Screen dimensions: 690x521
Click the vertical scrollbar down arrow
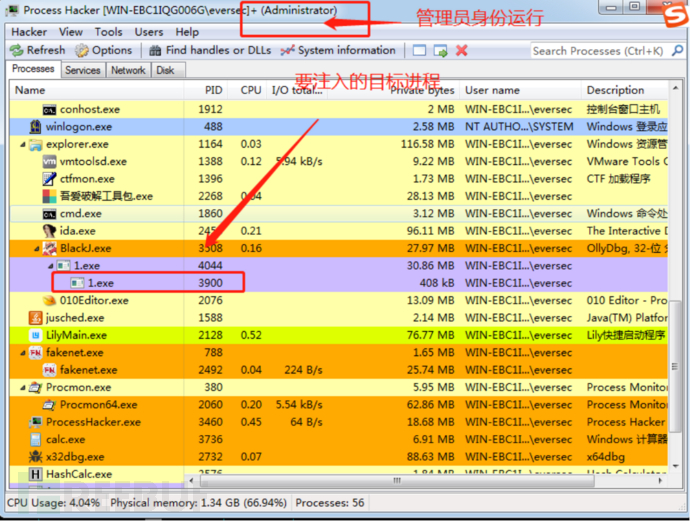(675, 466)
